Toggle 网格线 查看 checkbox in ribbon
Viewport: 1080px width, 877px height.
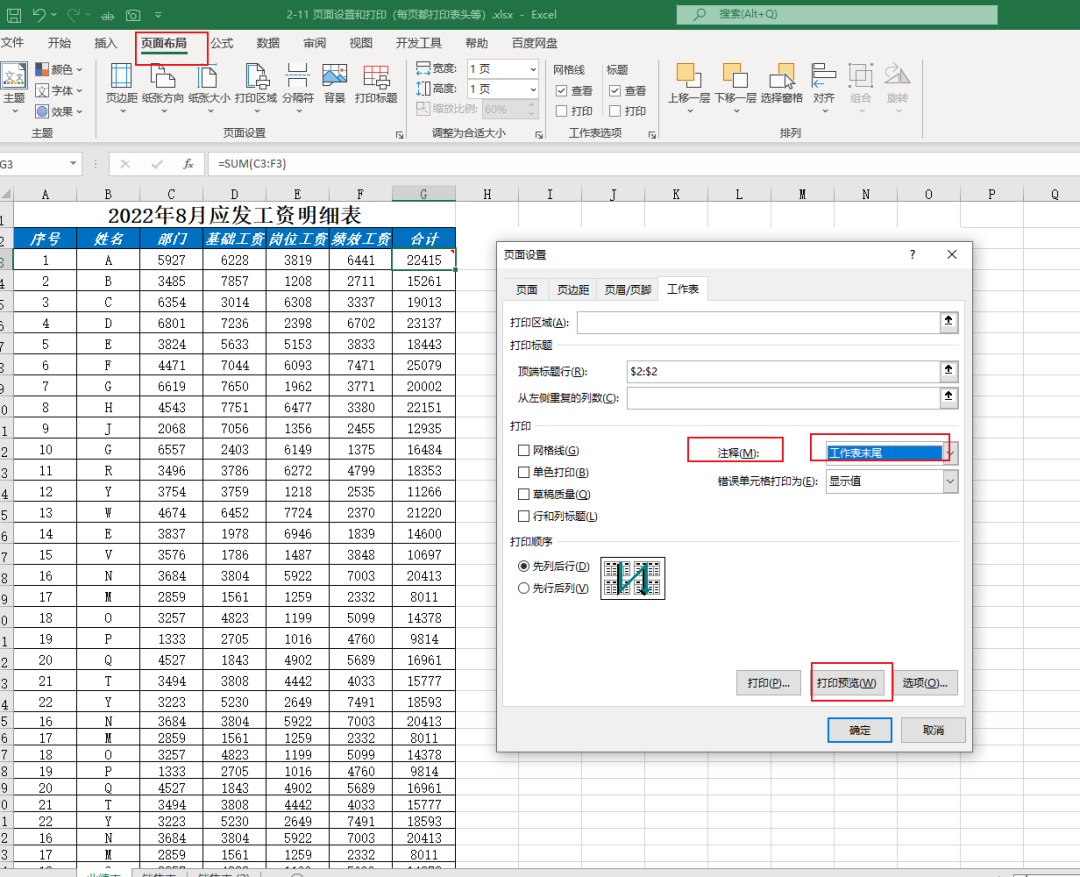561,91
